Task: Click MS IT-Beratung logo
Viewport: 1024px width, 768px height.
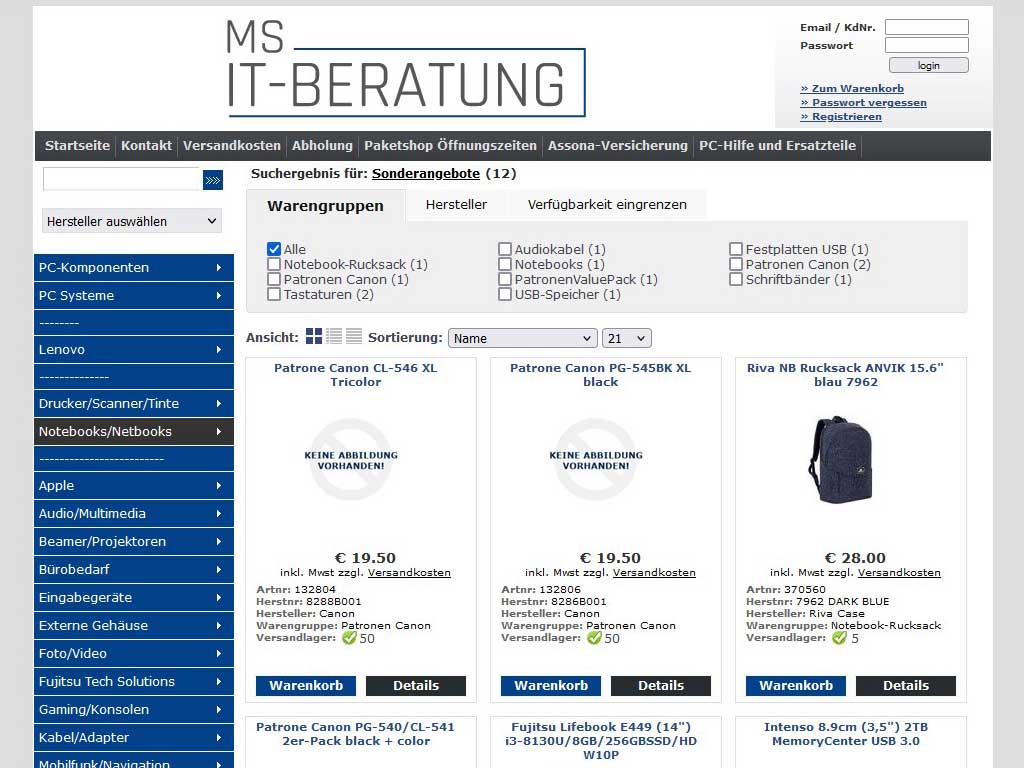Action: [405, 68]
